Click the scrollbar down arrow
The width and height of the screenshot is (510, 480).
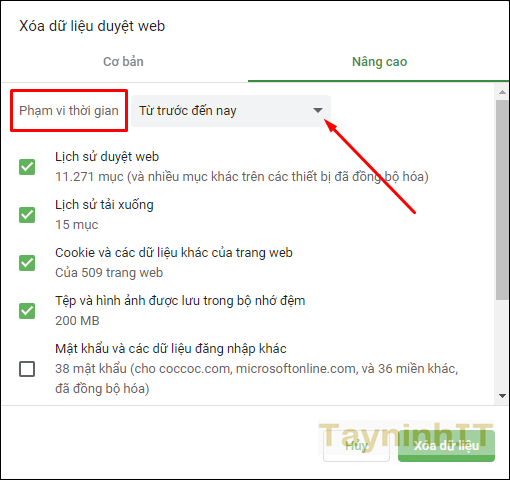click(502, 396)
